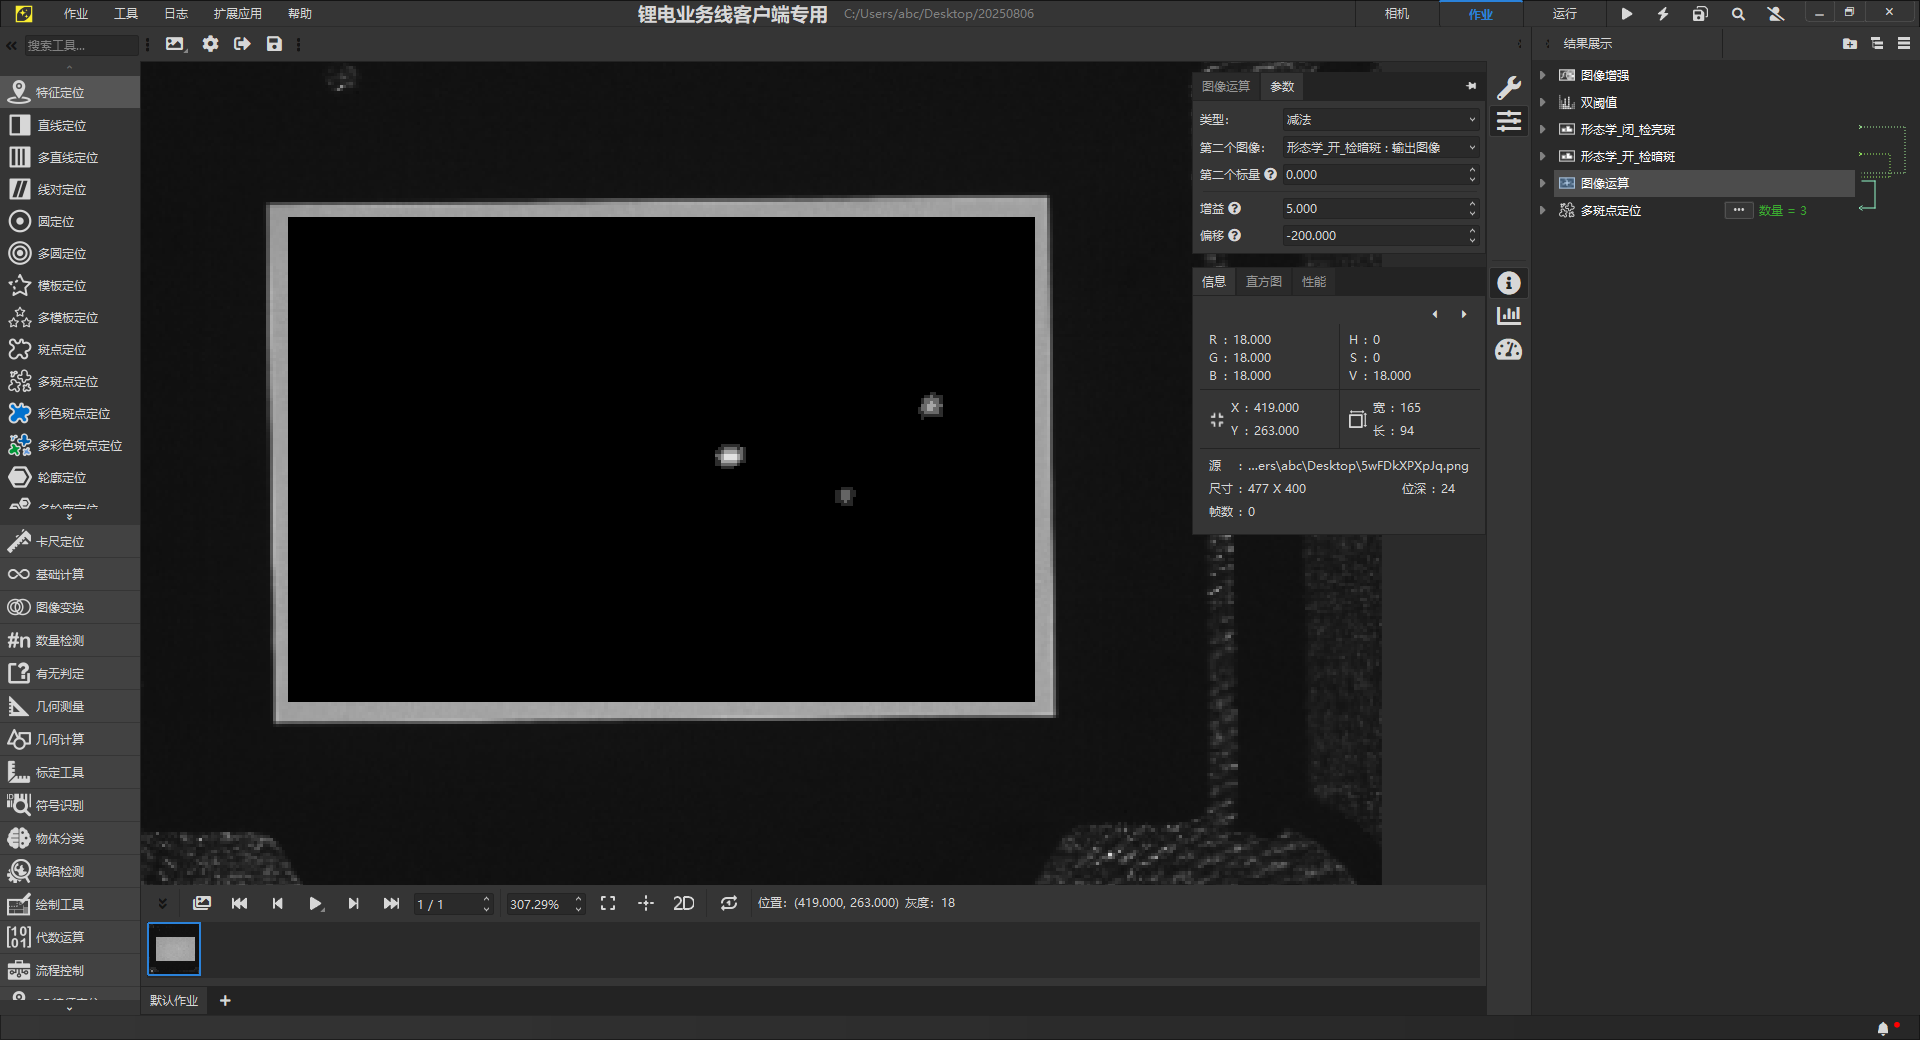The image size is (1920, 1040).
Task: Open the 类型 dropdown showing 减法
Action: [1379, 119]
